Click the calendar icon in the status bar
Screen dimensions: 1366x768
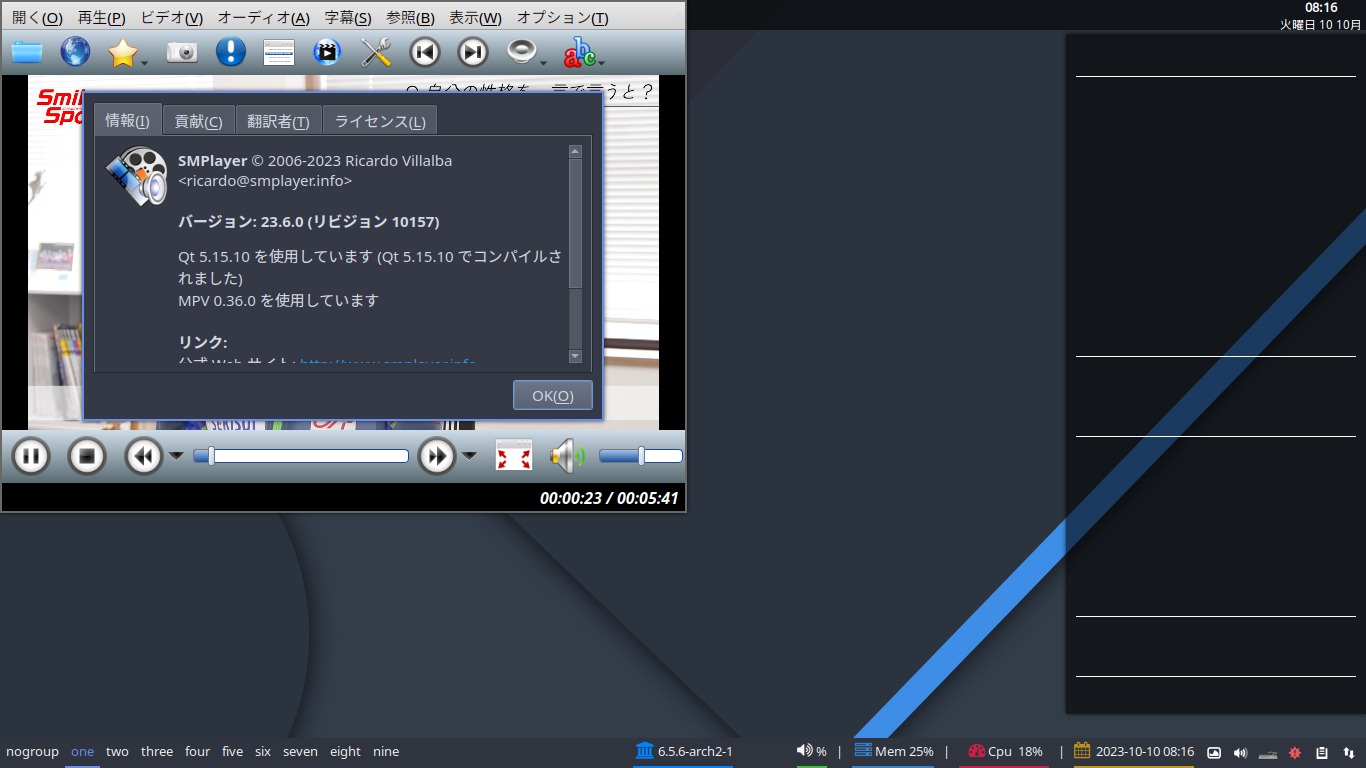point(1082,750)
